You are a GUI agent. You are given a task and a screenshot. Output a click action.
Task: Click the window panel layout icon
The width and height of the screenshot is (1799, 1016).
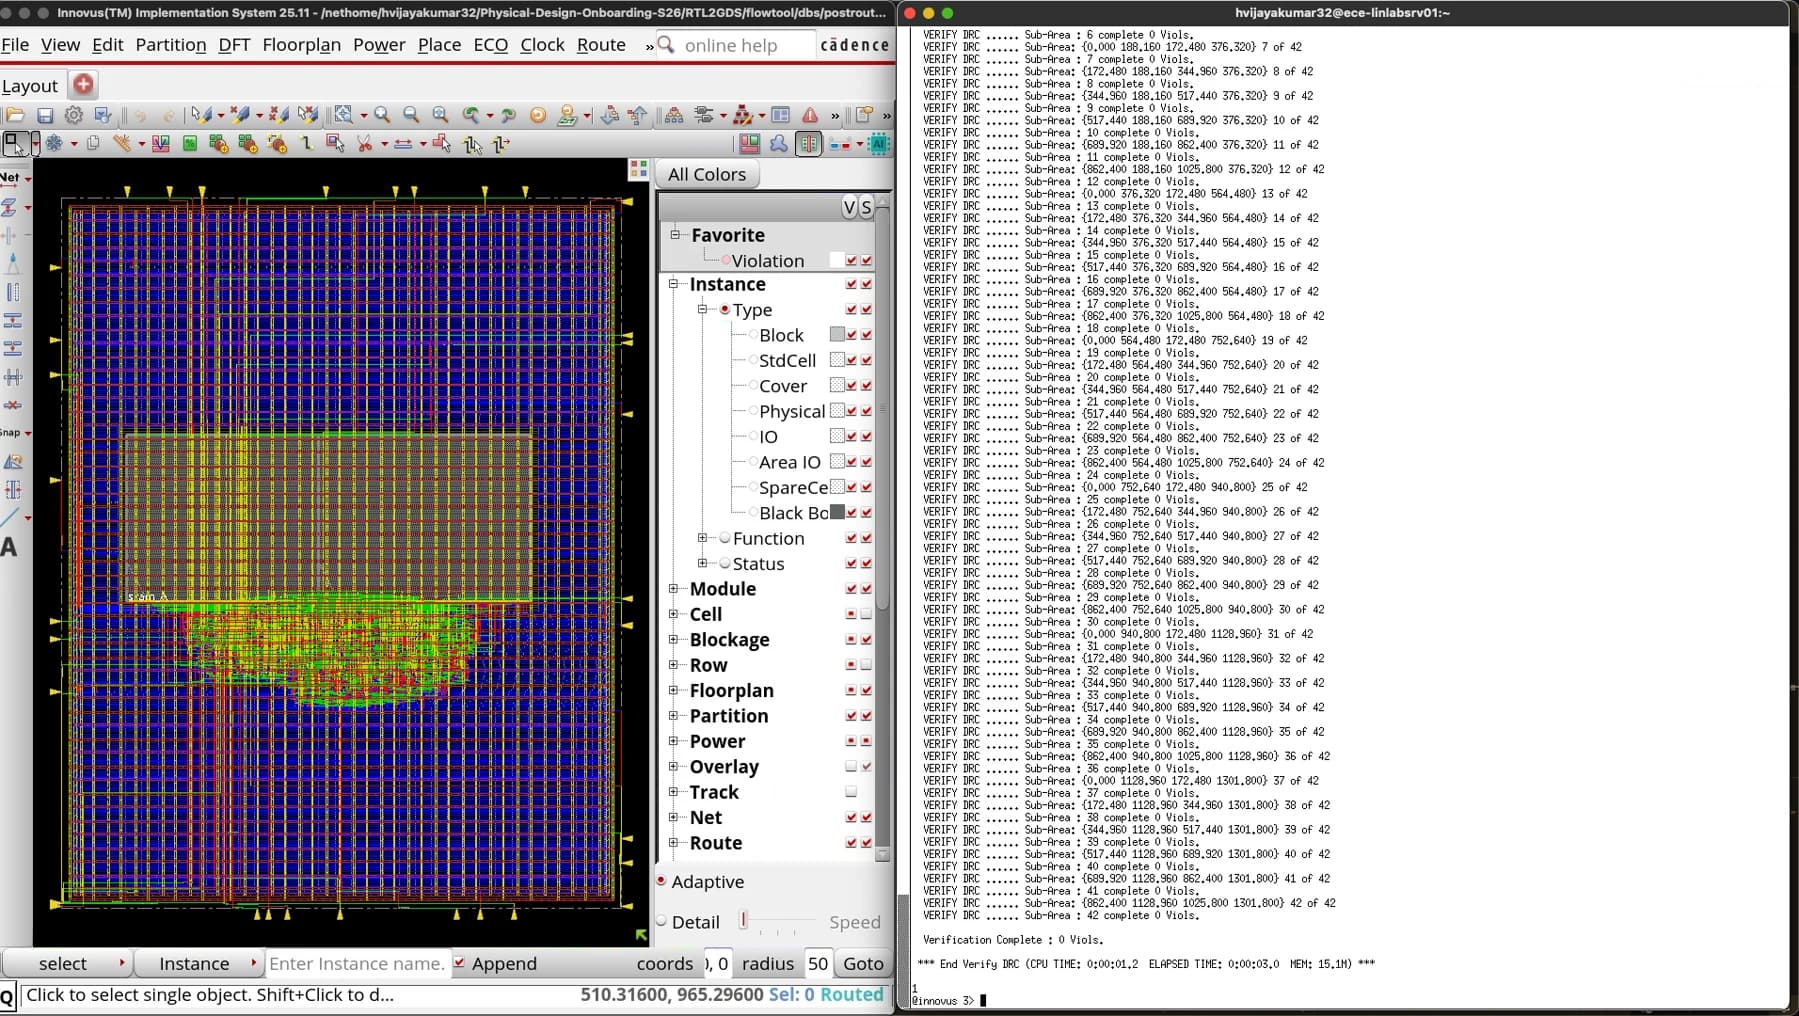(x=781, y=116)
